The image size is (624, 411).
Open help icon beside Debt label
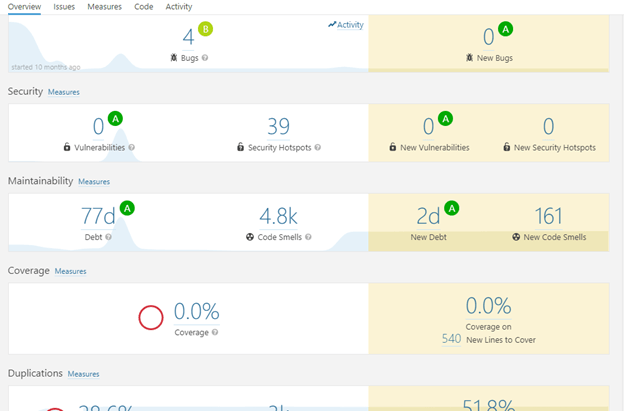tap(108, 237)
